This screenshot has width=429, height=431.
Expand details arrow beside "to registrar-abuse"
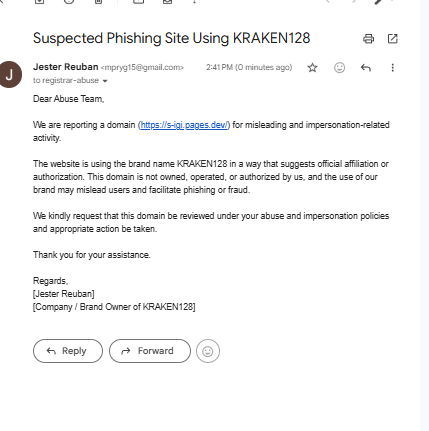(105, 81)
